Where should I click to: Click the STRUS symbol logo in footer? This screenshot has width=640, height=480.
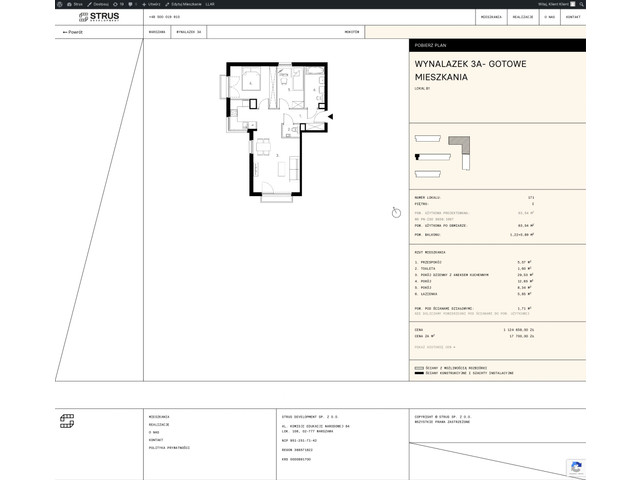67,420
